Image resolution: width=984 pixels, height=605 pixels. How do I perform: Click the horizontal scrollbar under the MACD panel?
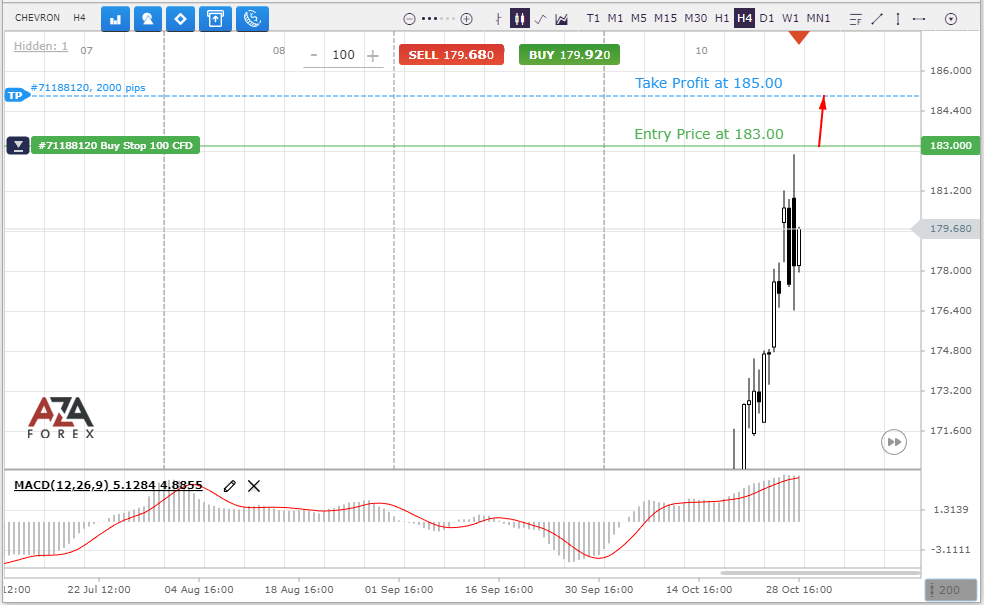click(820, 573)
